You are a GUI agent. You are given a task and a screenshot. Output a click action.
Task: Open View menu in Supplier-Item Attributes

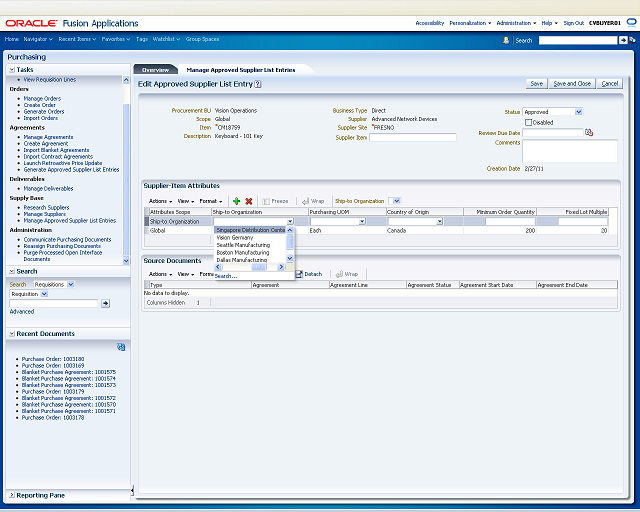186,201
